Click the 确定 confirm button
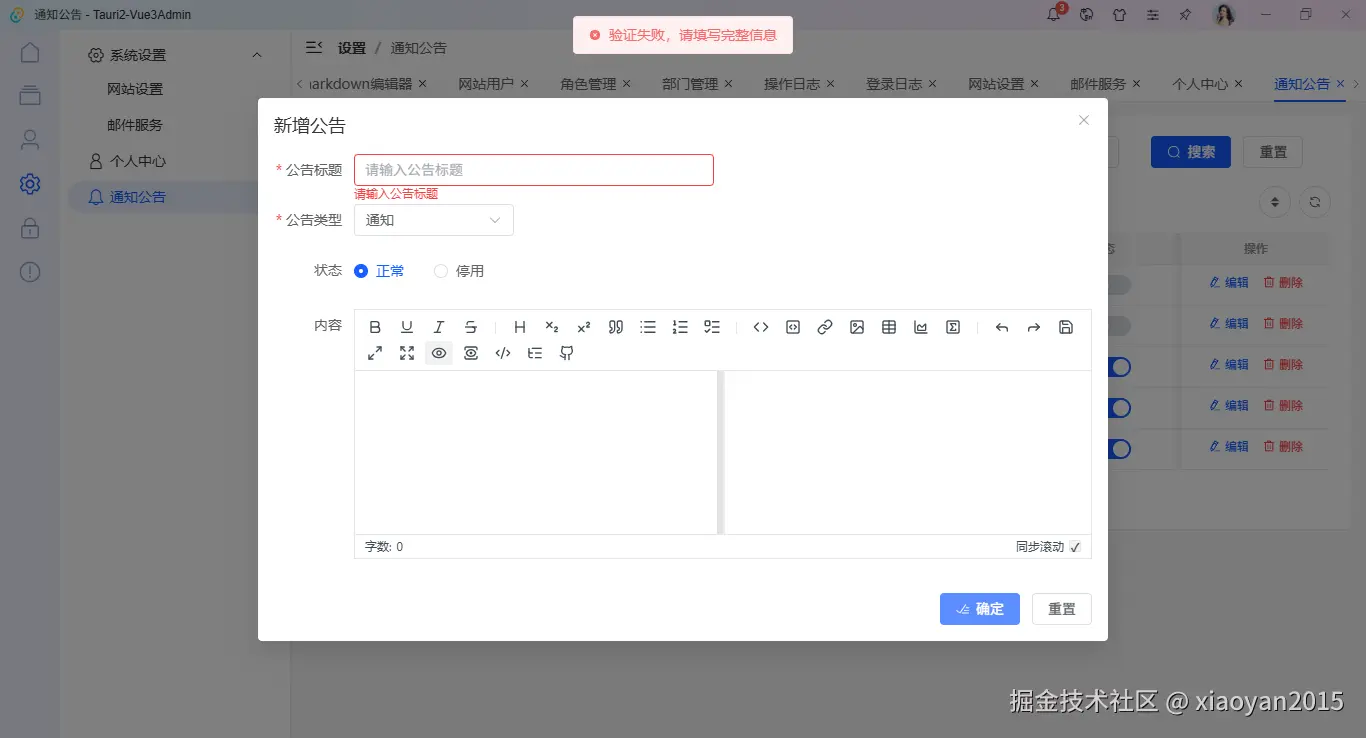The height and width of the screenshot is (738, 1366). click(979, 608)
